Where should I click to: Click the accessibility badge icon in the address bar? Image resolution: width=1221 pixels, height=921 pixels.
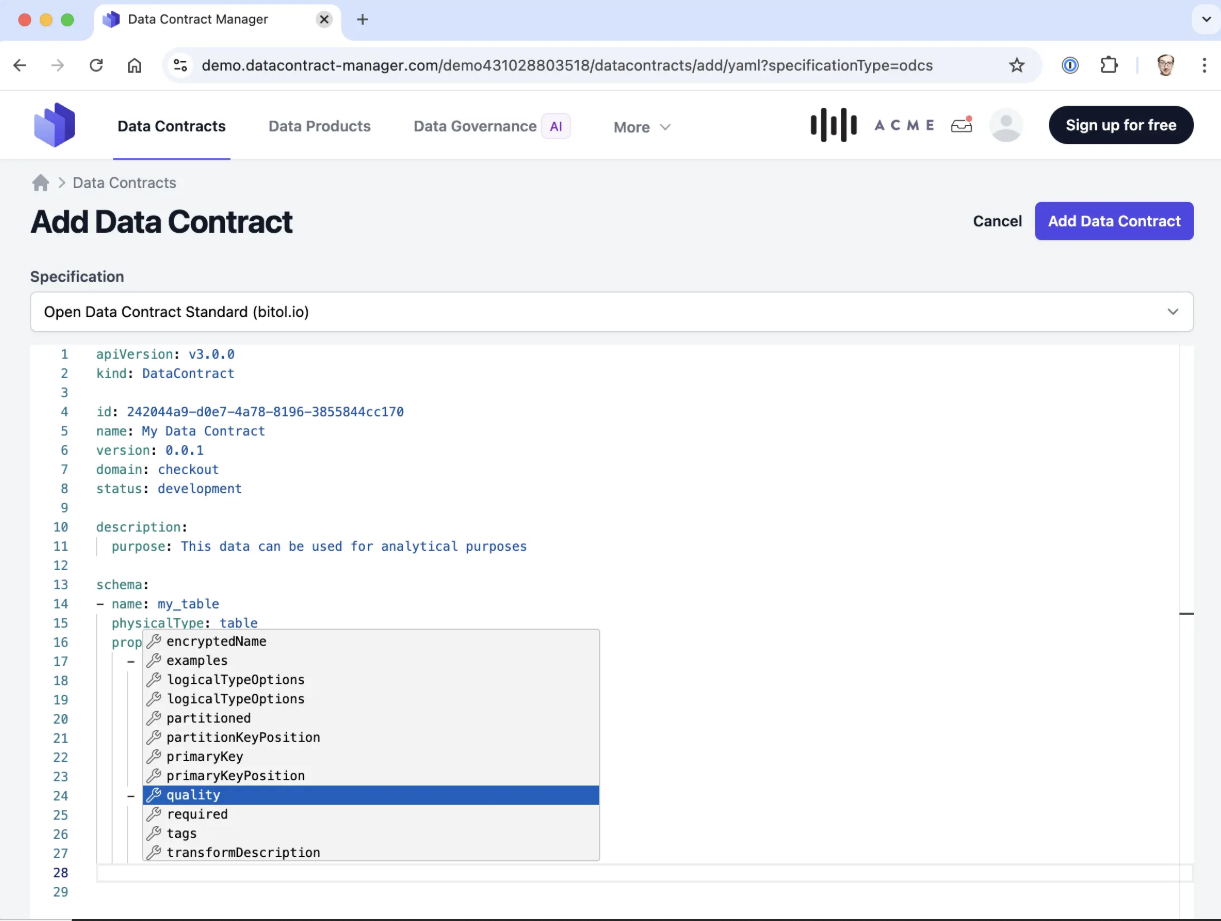1070,65
